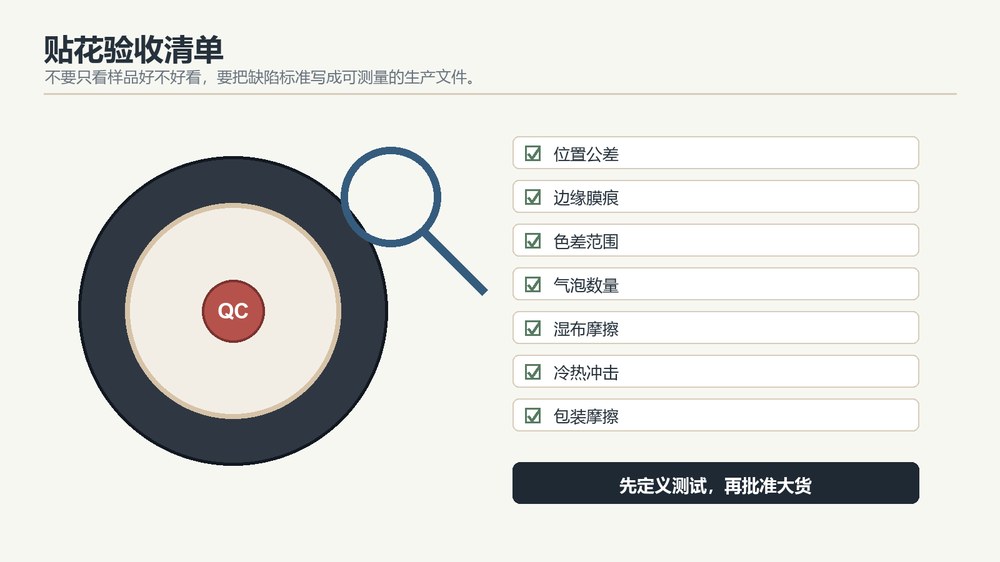Toggle the 包装摩擦 checkbox

point(533,415)
